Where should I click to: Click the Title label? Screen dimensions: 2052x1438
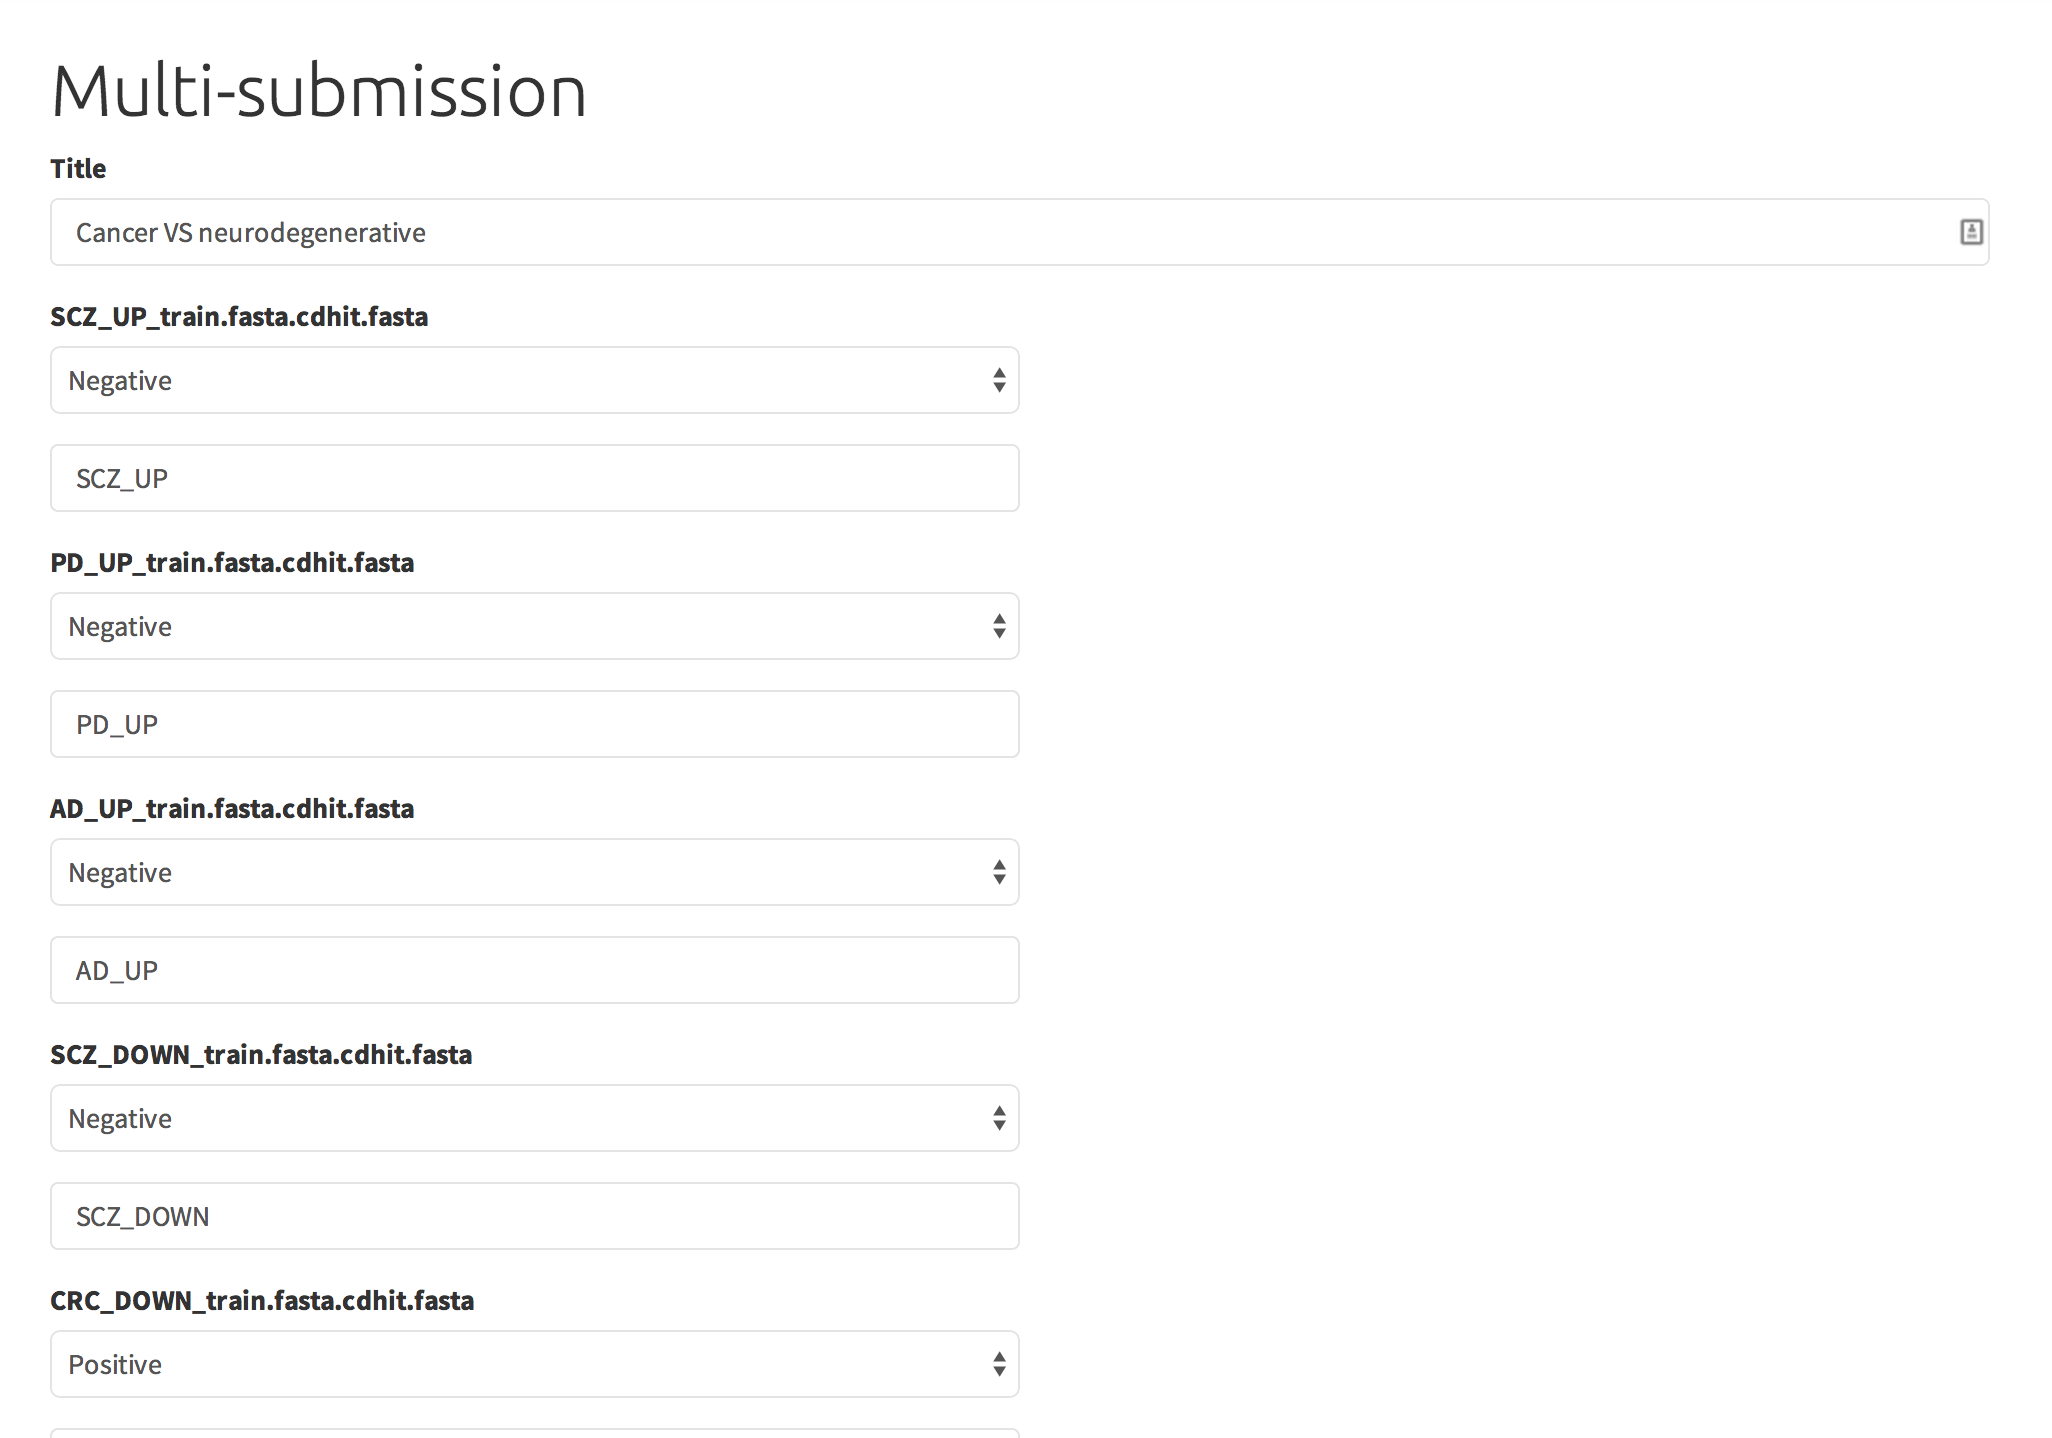point(78,168)
